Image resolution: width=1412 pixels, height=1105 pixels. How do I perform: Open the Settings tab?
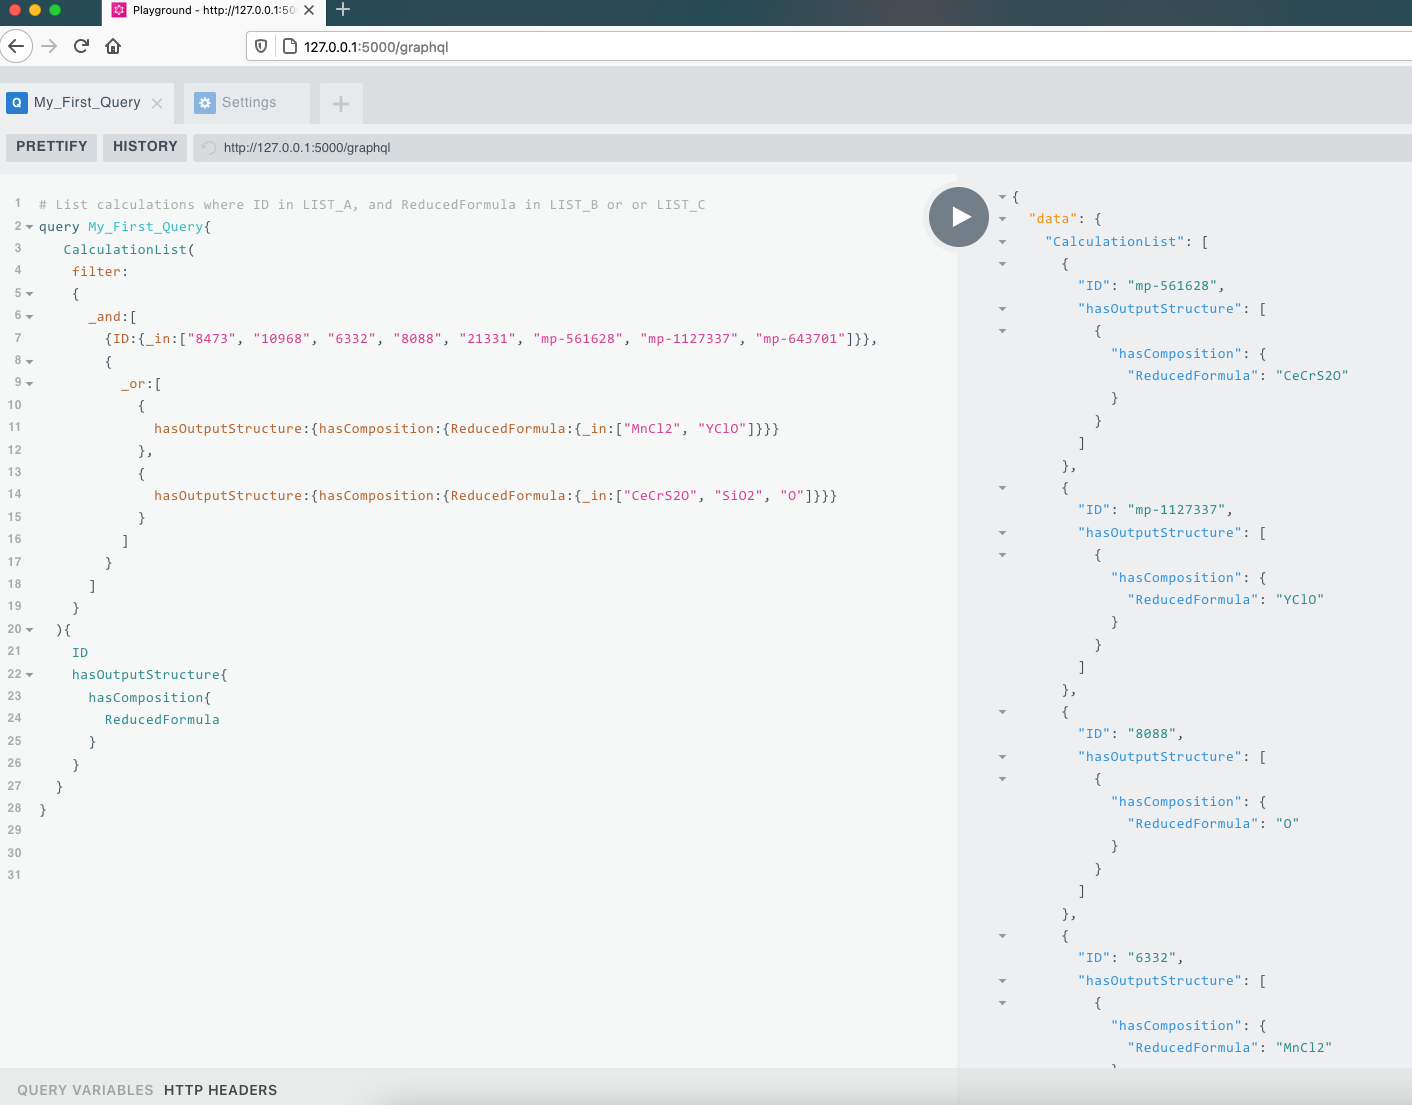(x=246, y=103)
